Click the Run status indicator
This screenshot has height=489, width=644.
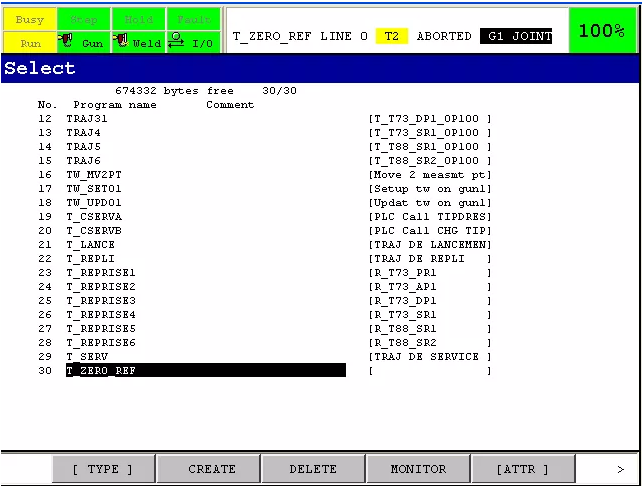[x=30, y=43]
